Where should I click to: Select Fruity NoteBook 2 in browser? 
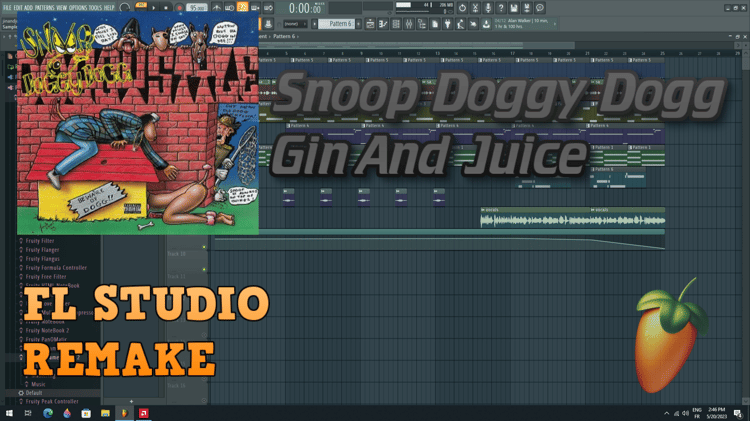point(47,330)
